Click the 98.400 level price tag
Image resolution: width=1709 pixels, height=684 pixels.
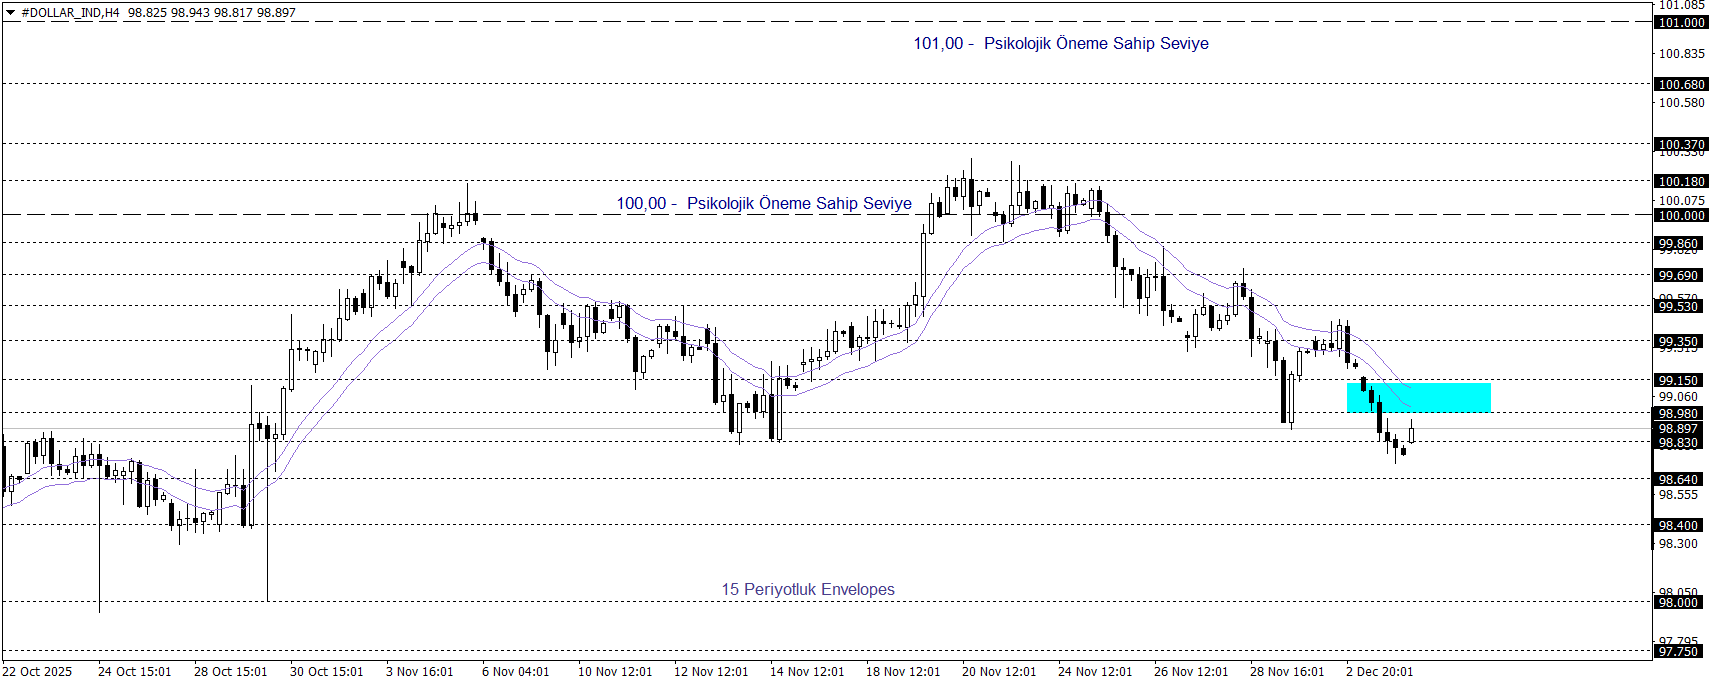[1678, 525]
